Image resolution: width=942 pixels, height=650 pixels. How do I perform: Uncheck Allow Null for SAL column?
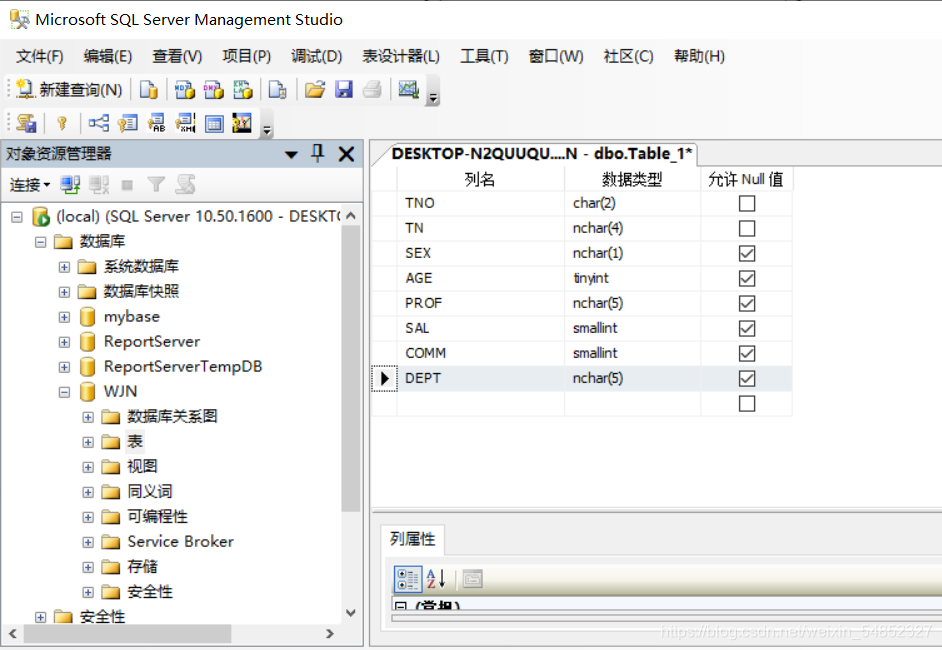747,329
